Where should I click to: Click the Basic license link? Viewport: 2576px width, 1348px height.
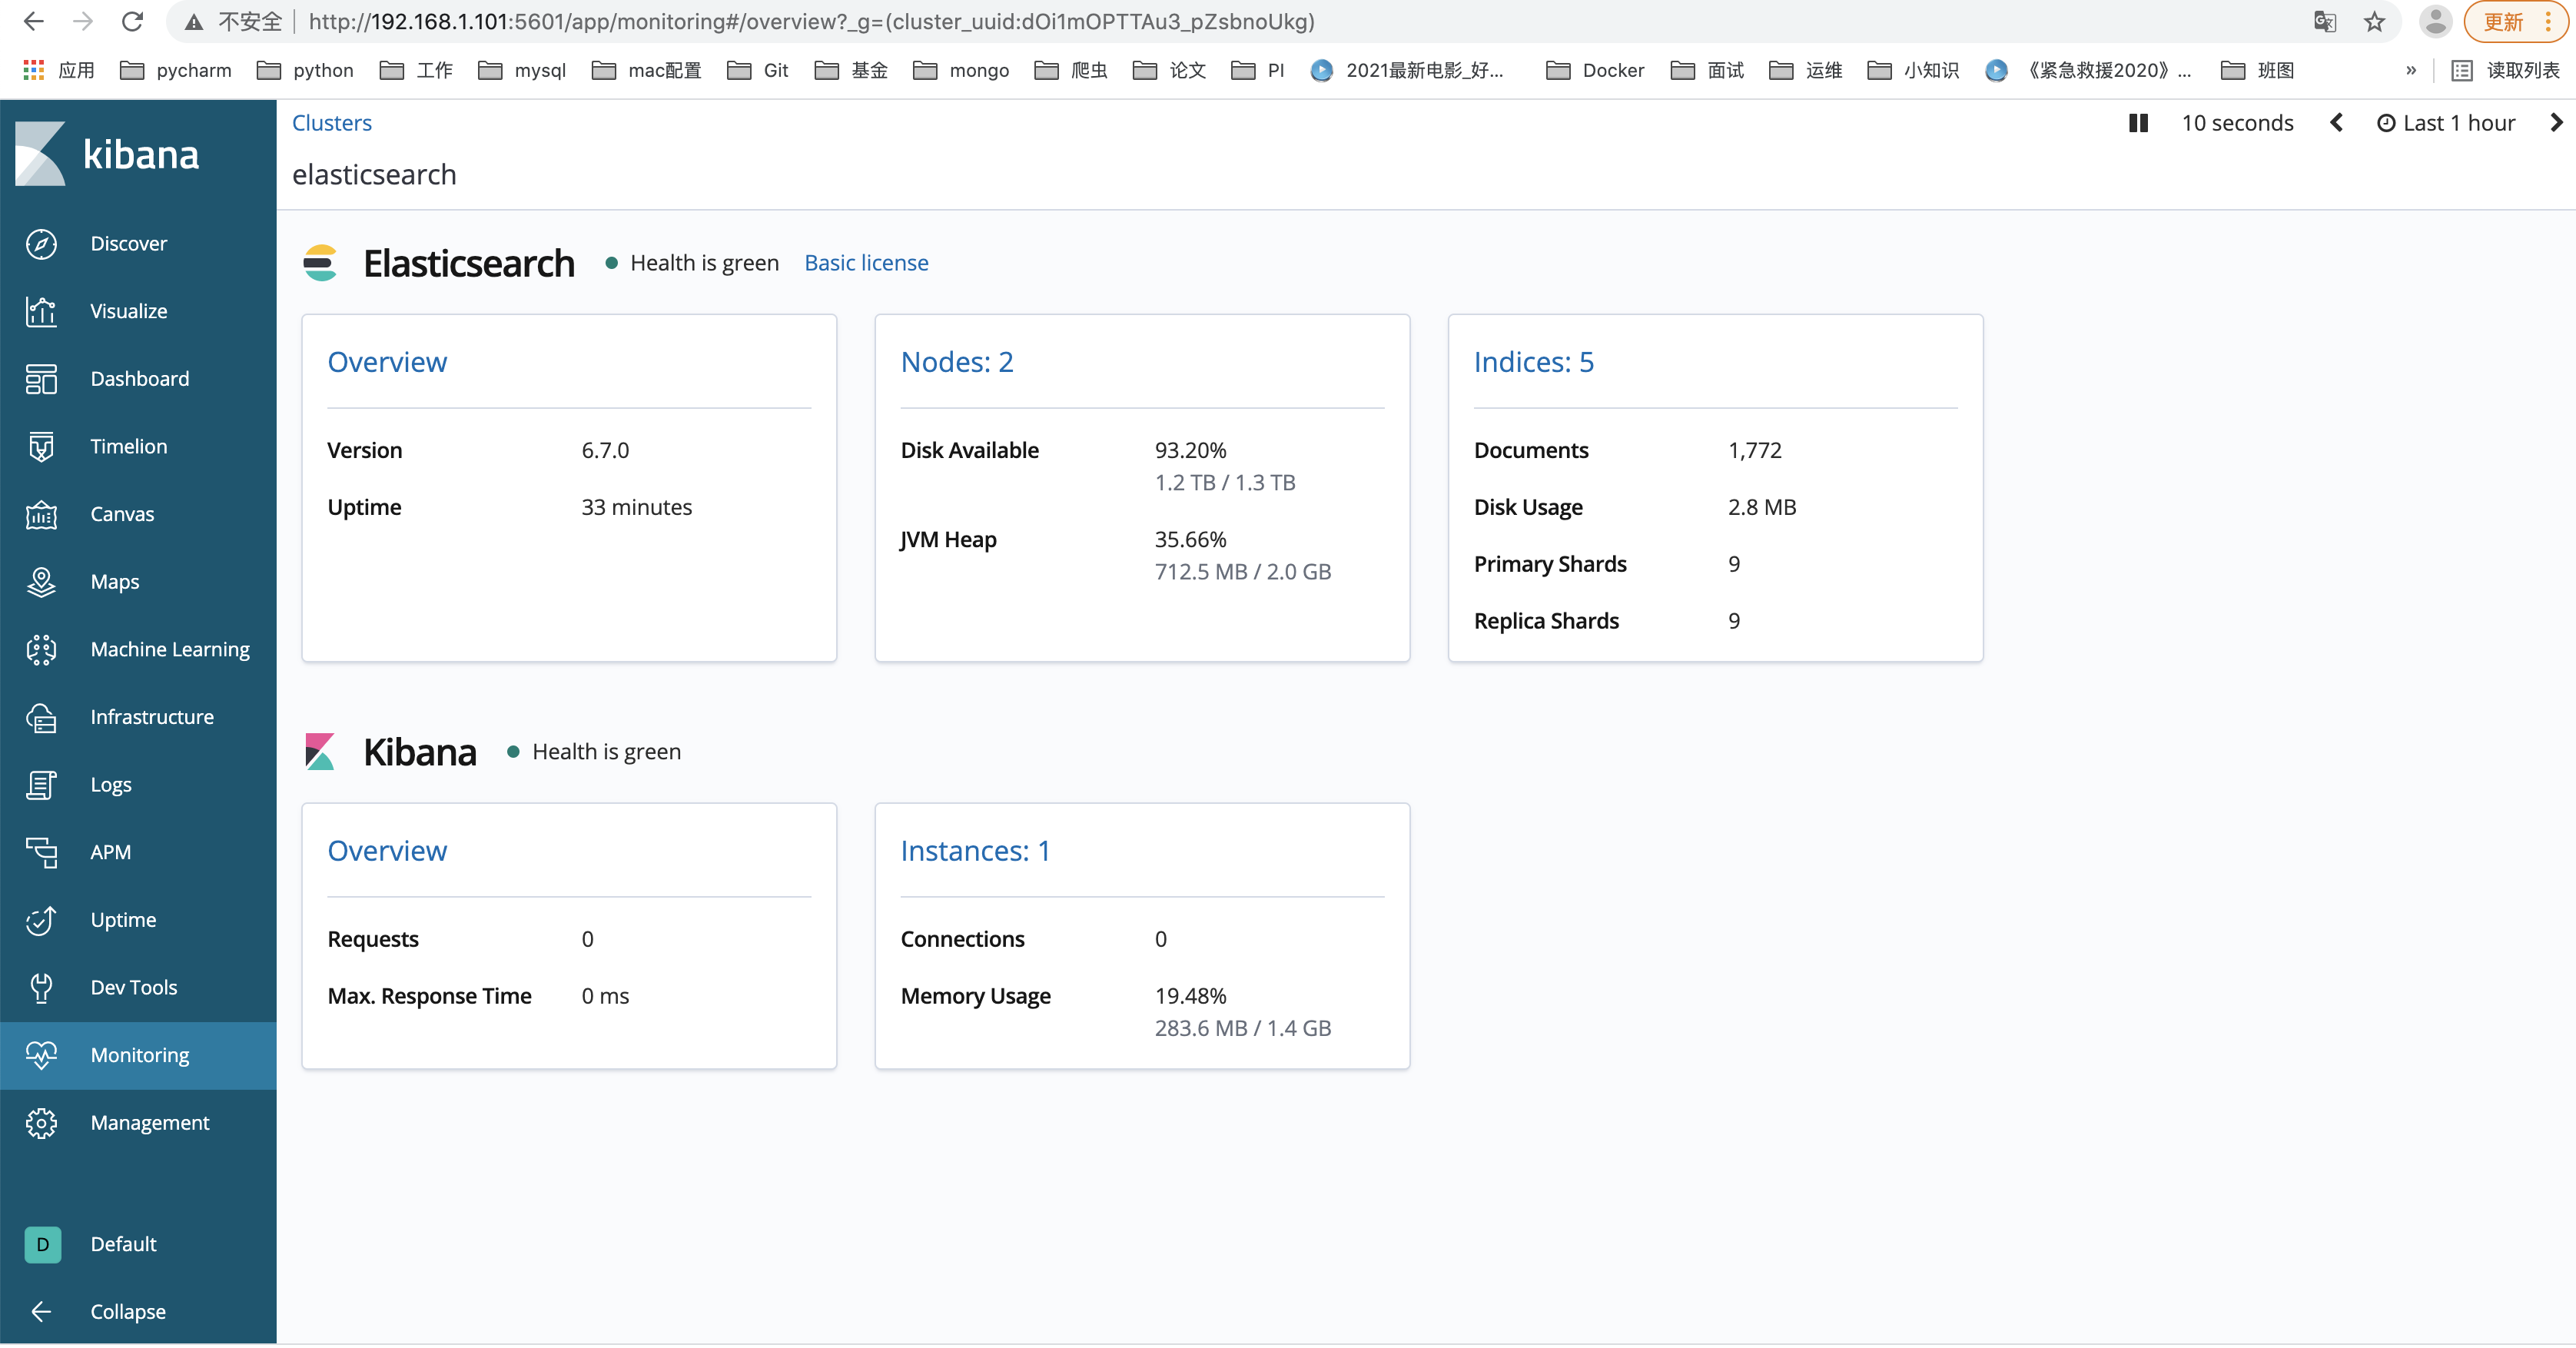pos(866,262)
